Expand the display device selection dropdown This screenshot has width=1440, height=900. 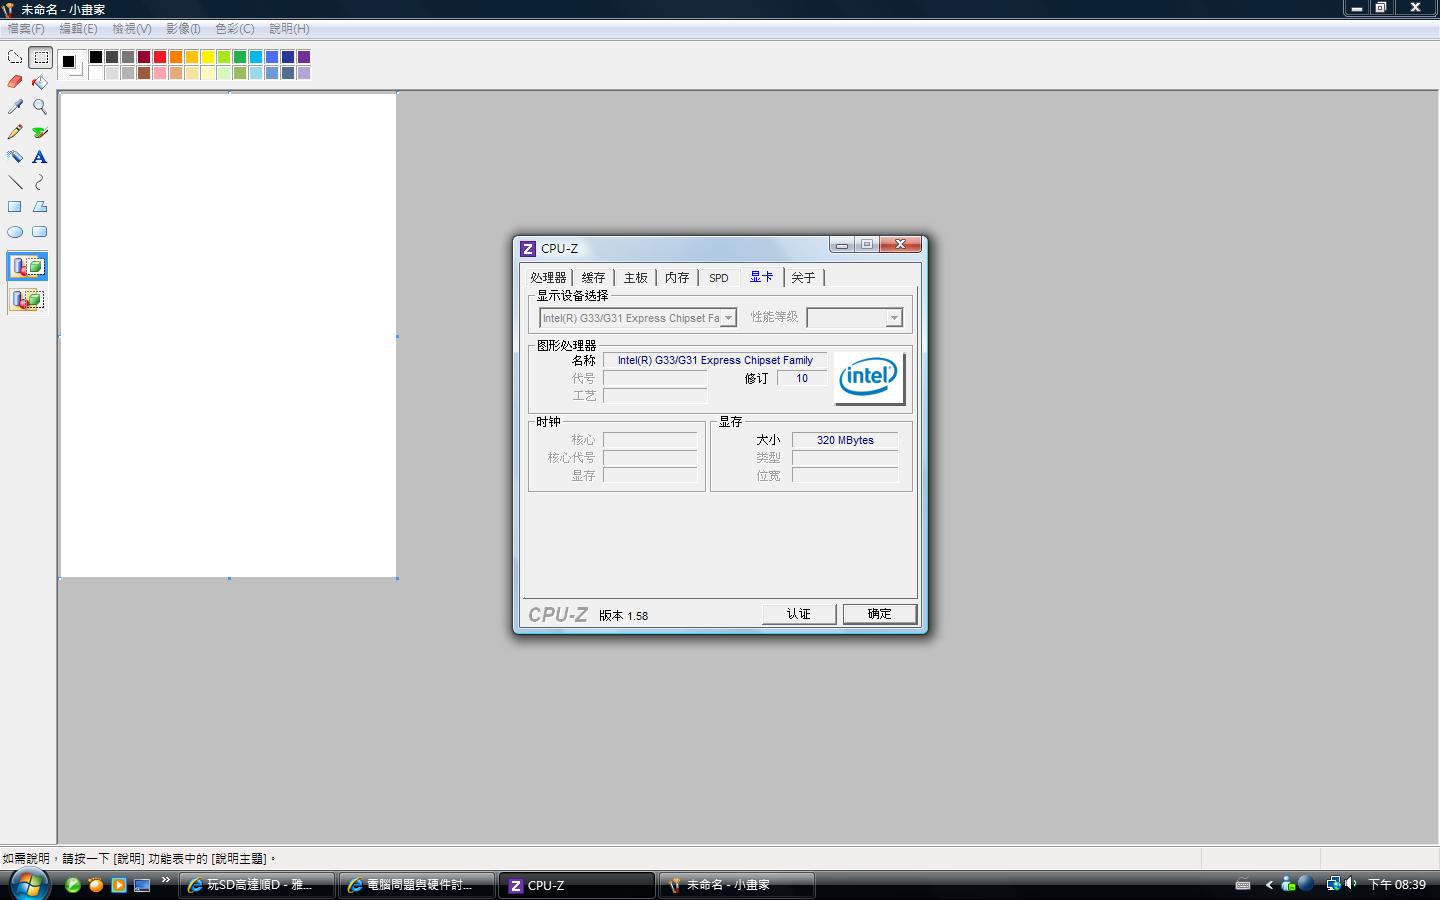[728, 318]
